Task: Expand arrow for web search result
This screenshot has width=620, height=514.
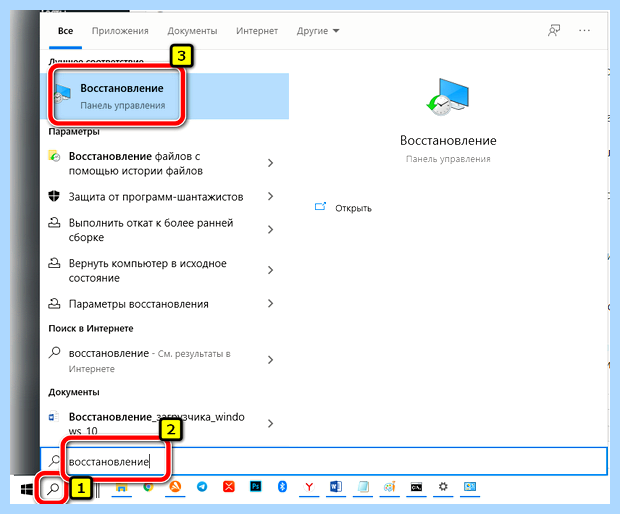Action: click(x=270, y=360)
